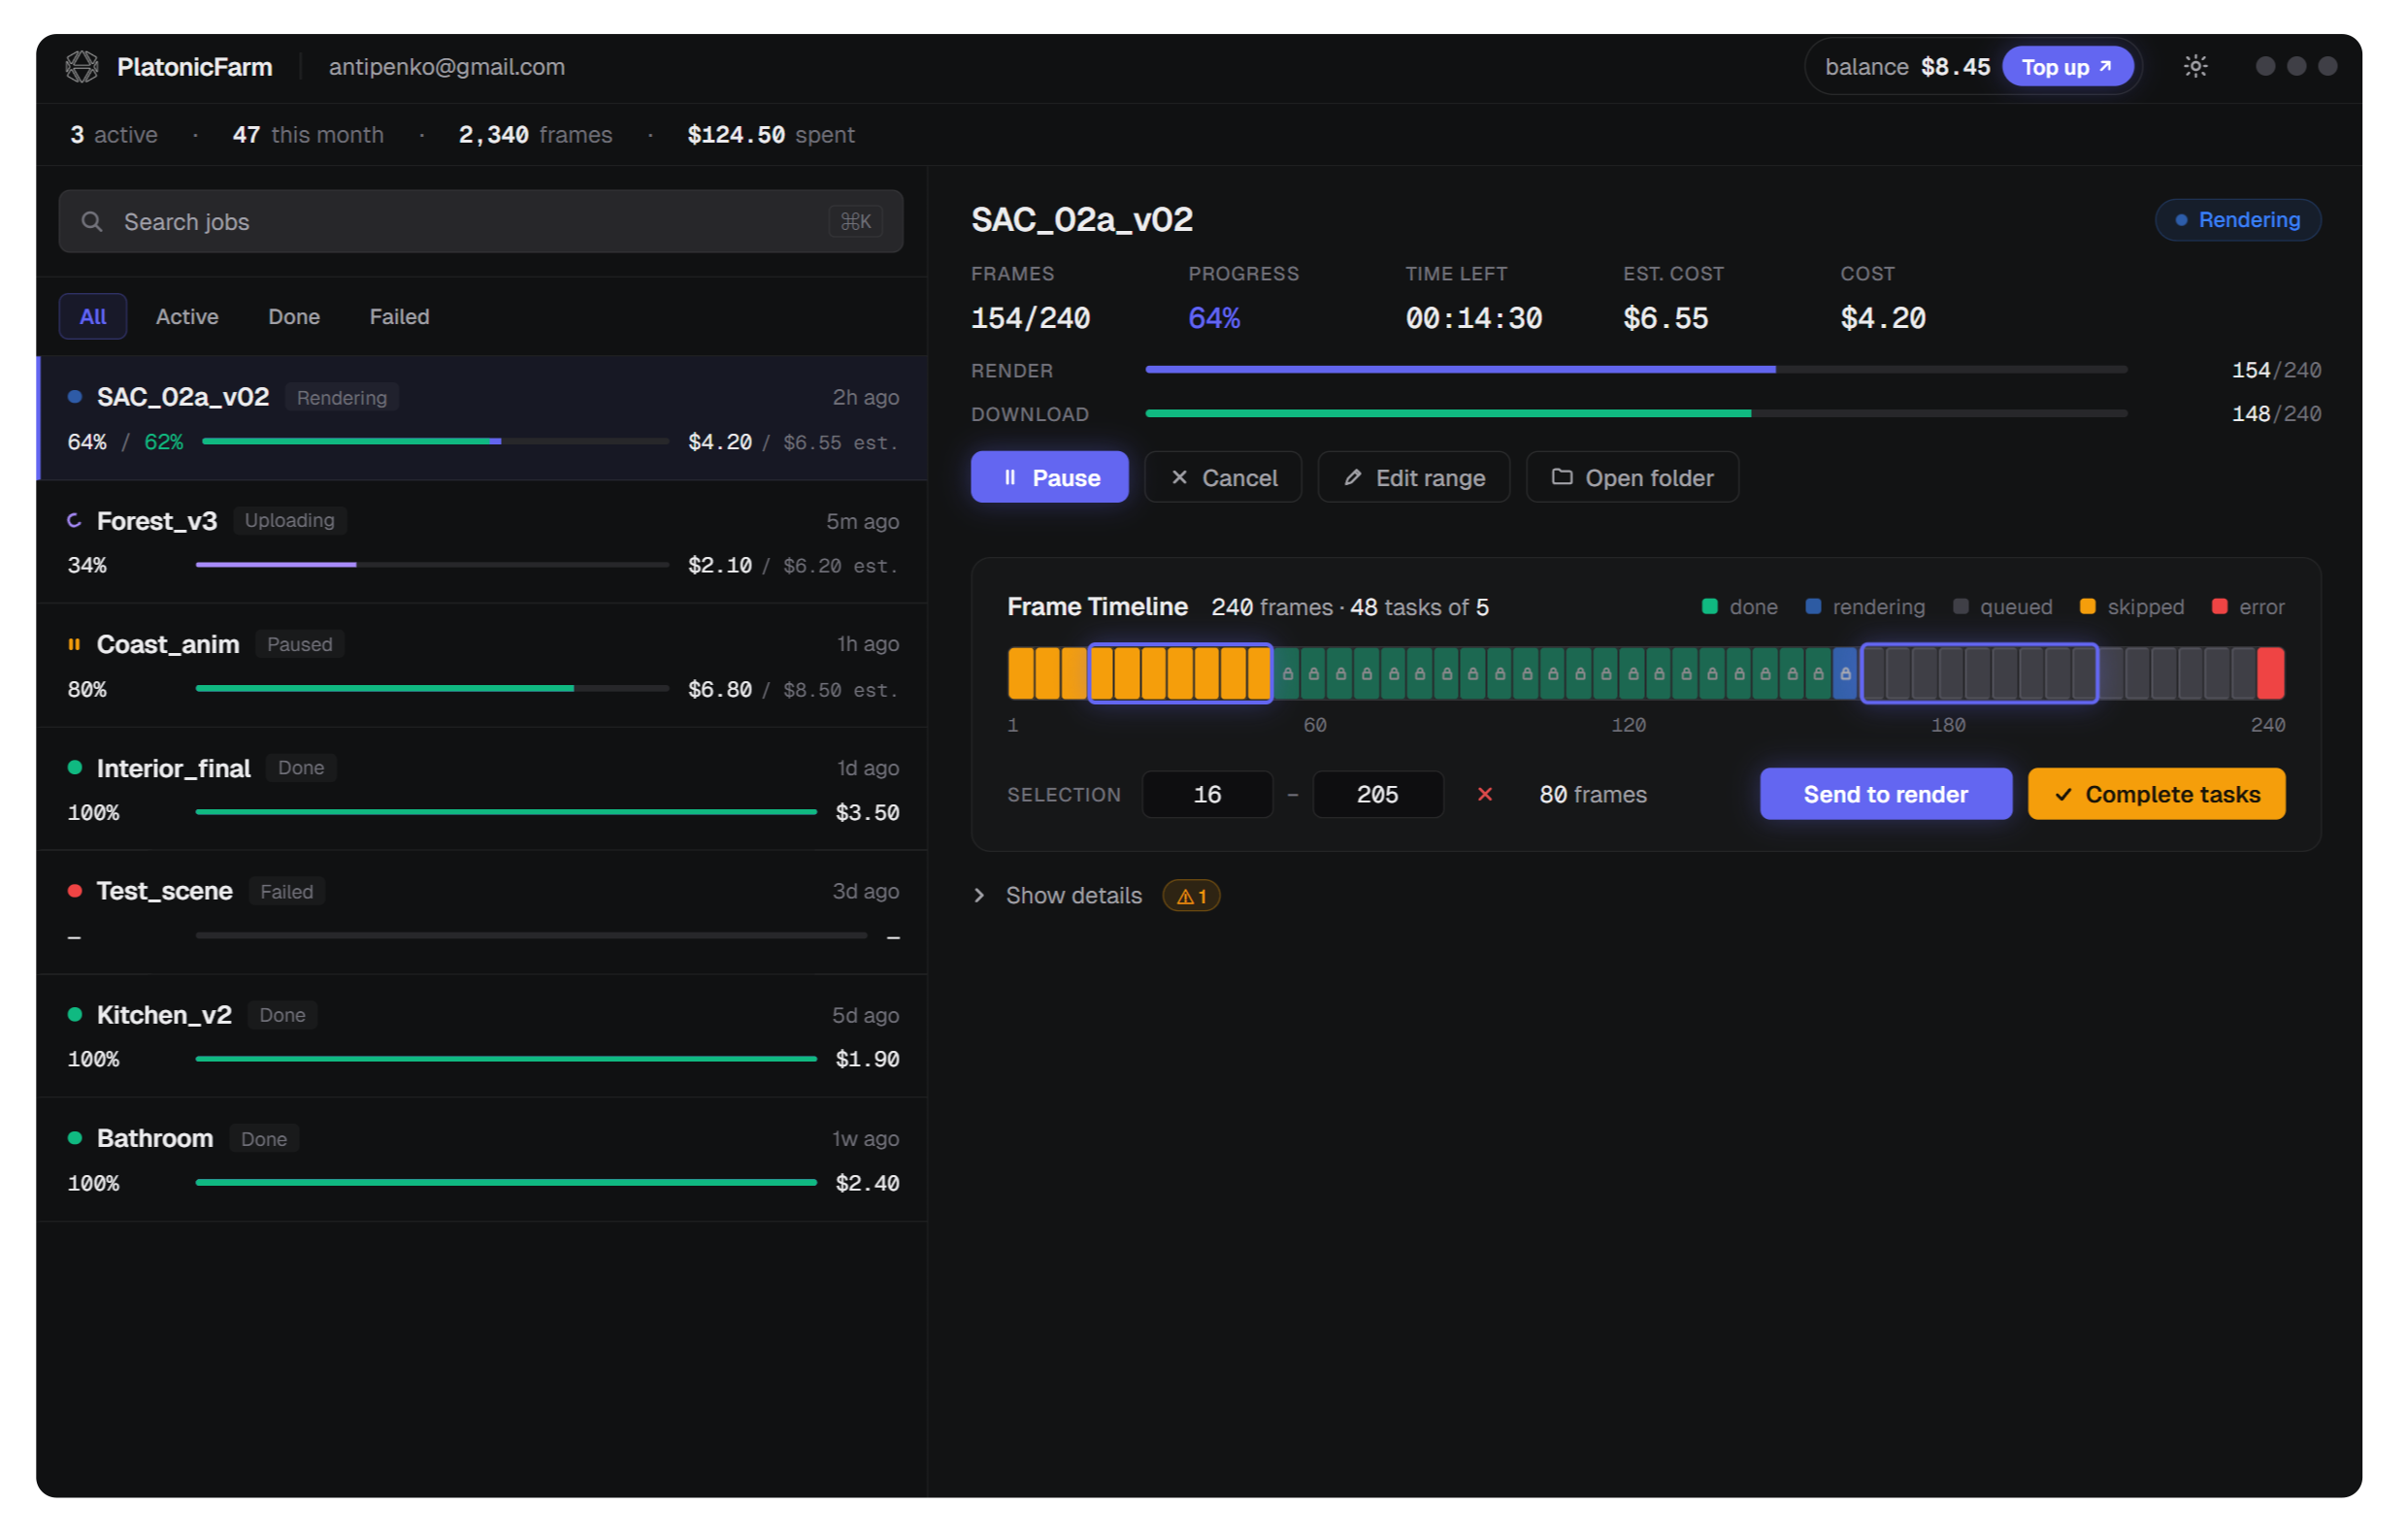Screen dimensions: 2408x1537
Task: Toggle the sun theme icon
Action: pyautogui.click(x=2195, y=66)
